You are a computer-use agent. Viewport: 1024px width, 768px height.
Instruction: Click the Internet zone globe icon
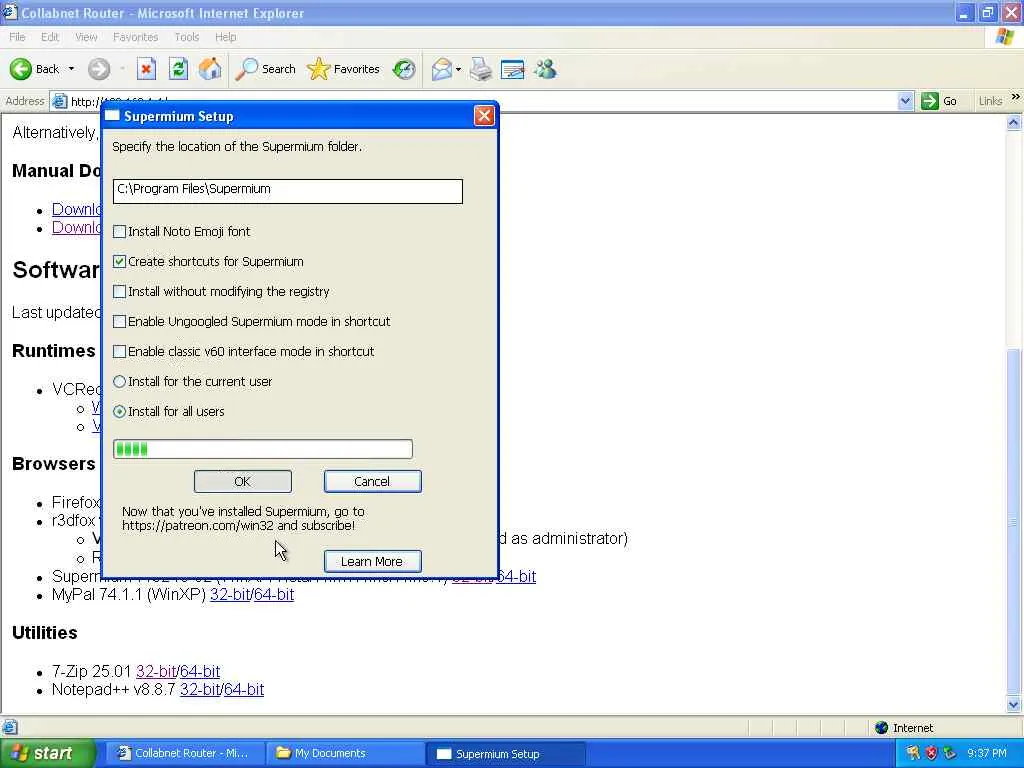pyautogui.click(x=881, y=727)
